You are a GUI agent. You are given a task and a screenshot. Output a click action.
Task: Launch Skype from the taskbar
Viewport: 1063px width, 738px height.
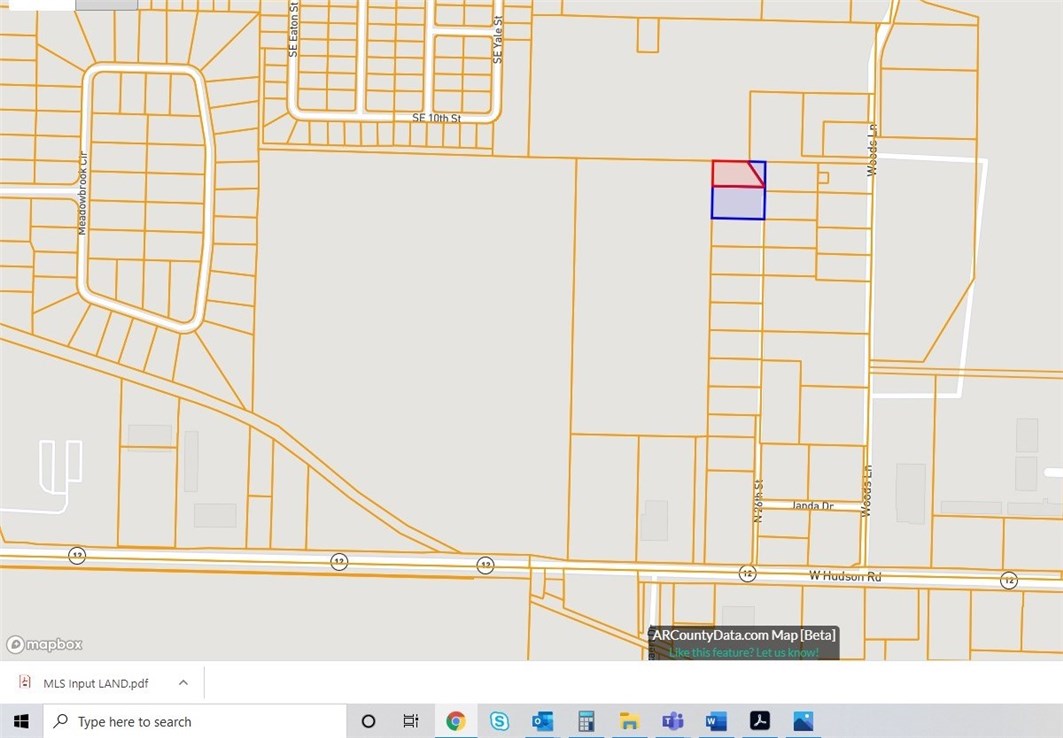(x=500, y=721)
